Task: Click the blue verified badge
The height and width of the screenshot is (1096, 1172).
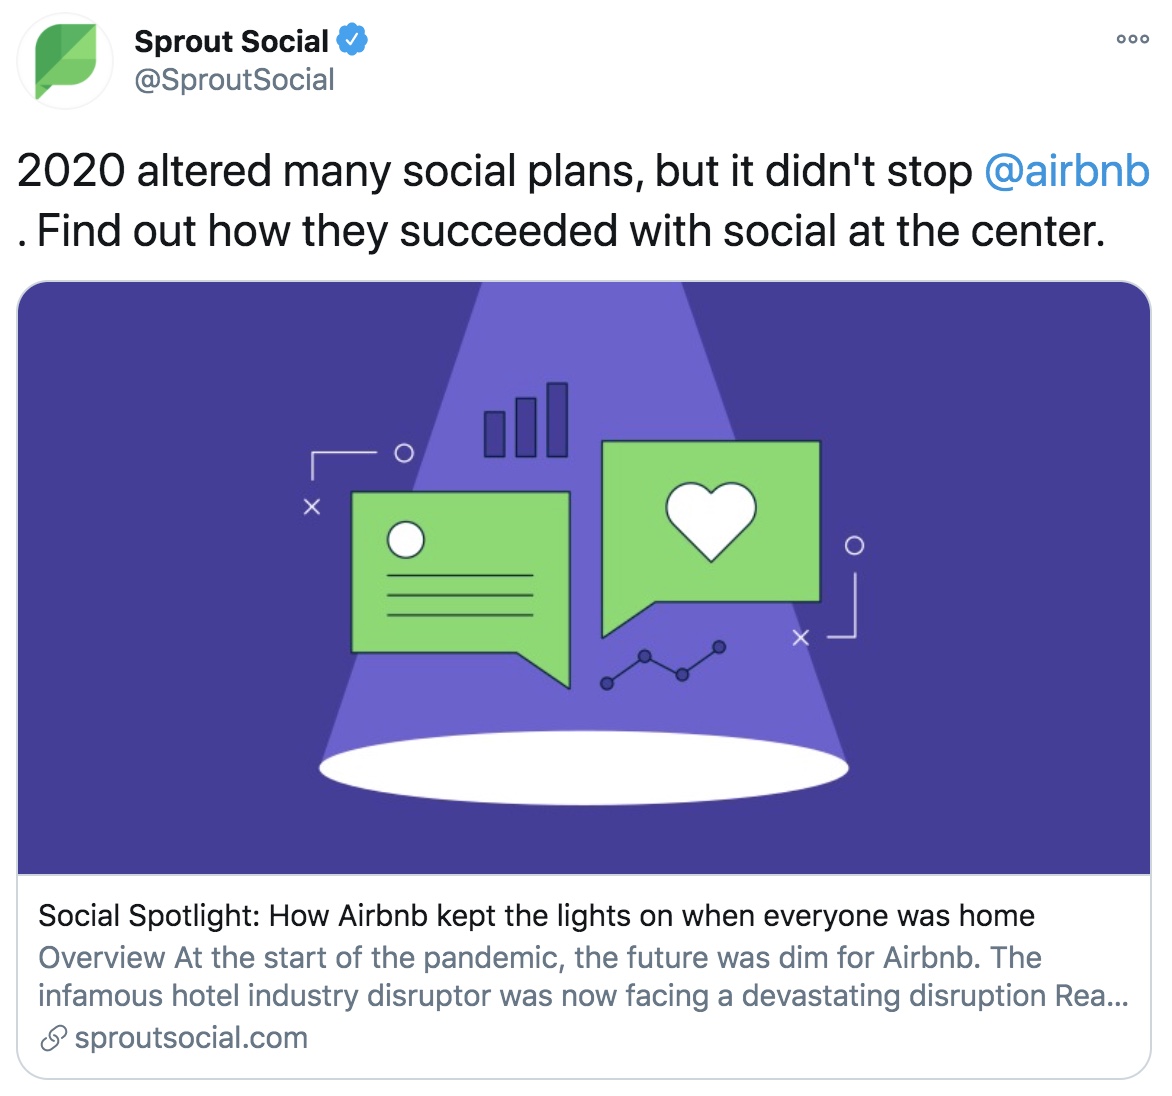Action: [x=352, y=40]
